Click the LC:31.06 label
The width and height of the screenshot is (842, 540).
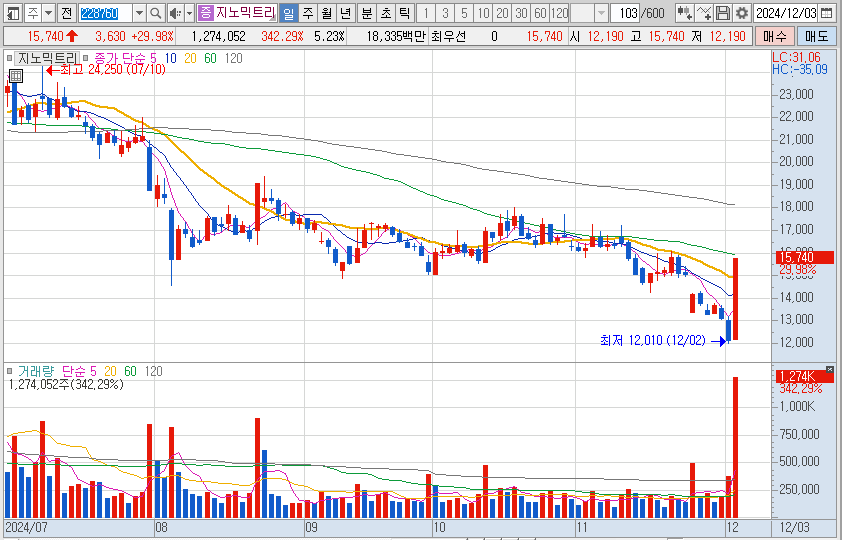click(796, 57)
